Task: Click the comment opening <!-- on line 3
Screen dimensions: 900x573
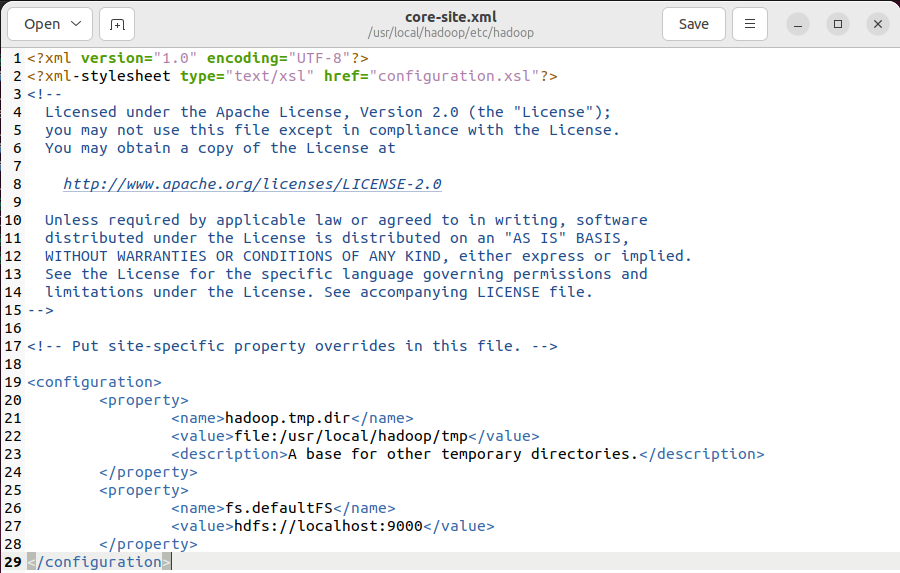Action: 44,94
